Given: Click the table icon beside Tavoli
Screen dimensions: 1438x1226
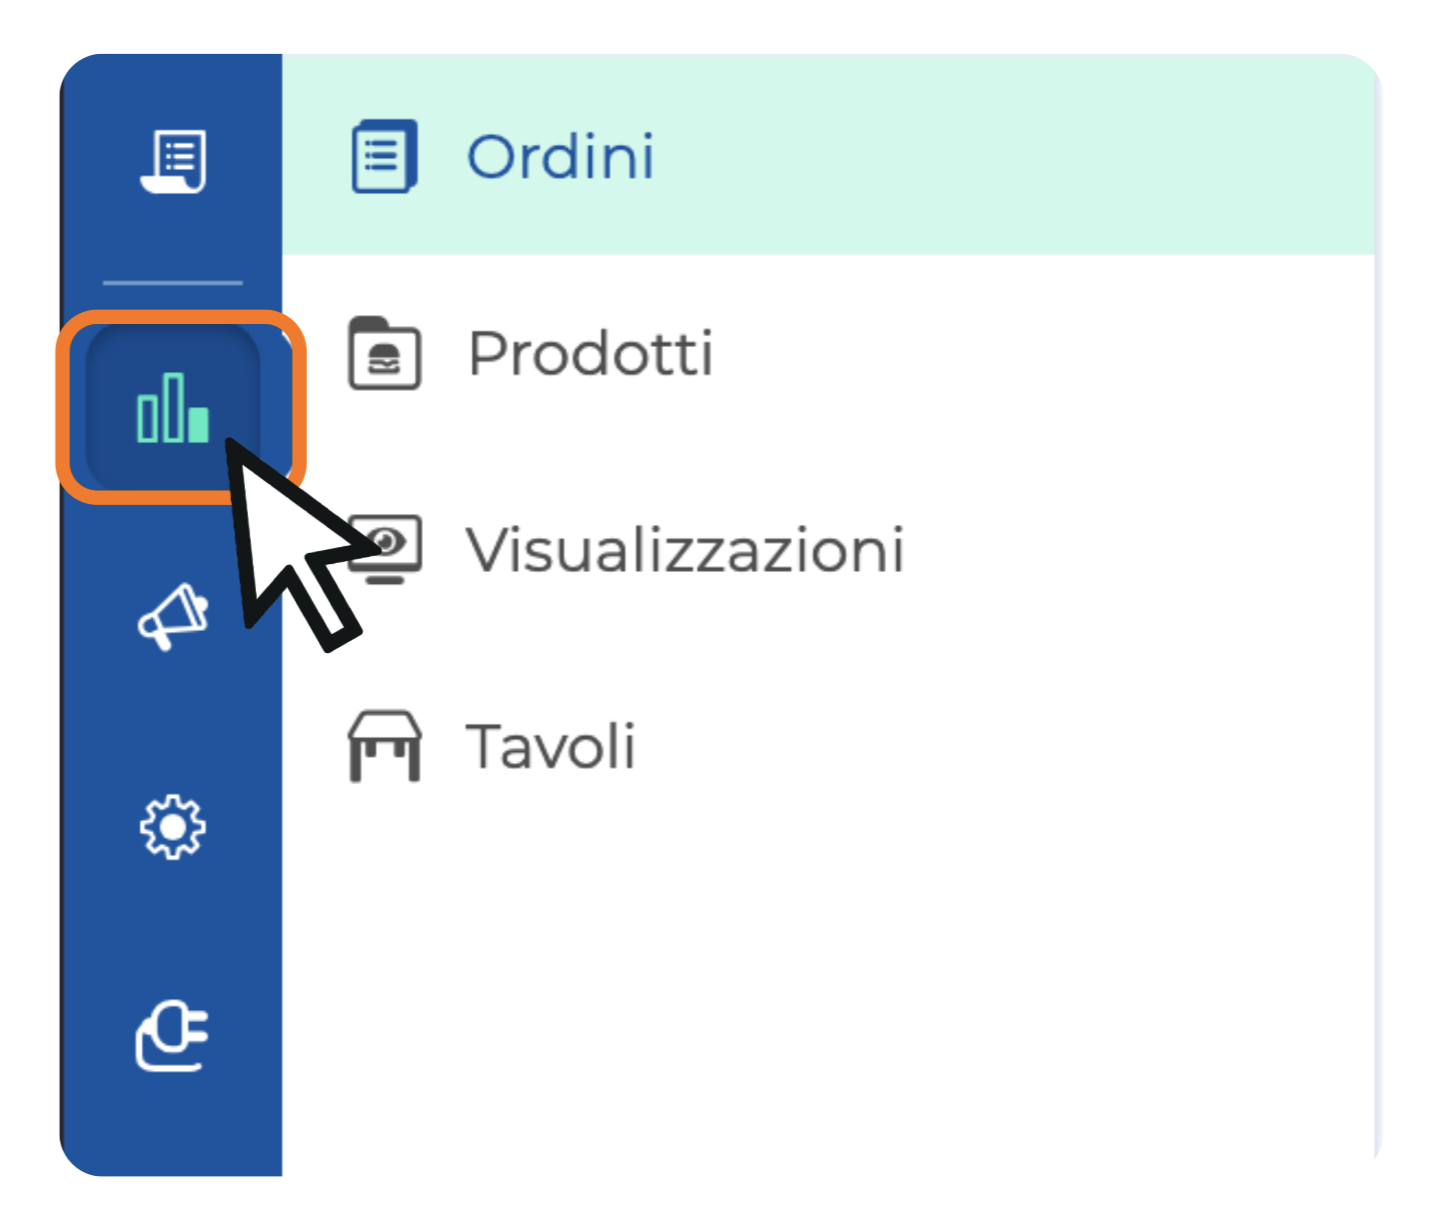Looking at the screenshot, I should 384,746.
